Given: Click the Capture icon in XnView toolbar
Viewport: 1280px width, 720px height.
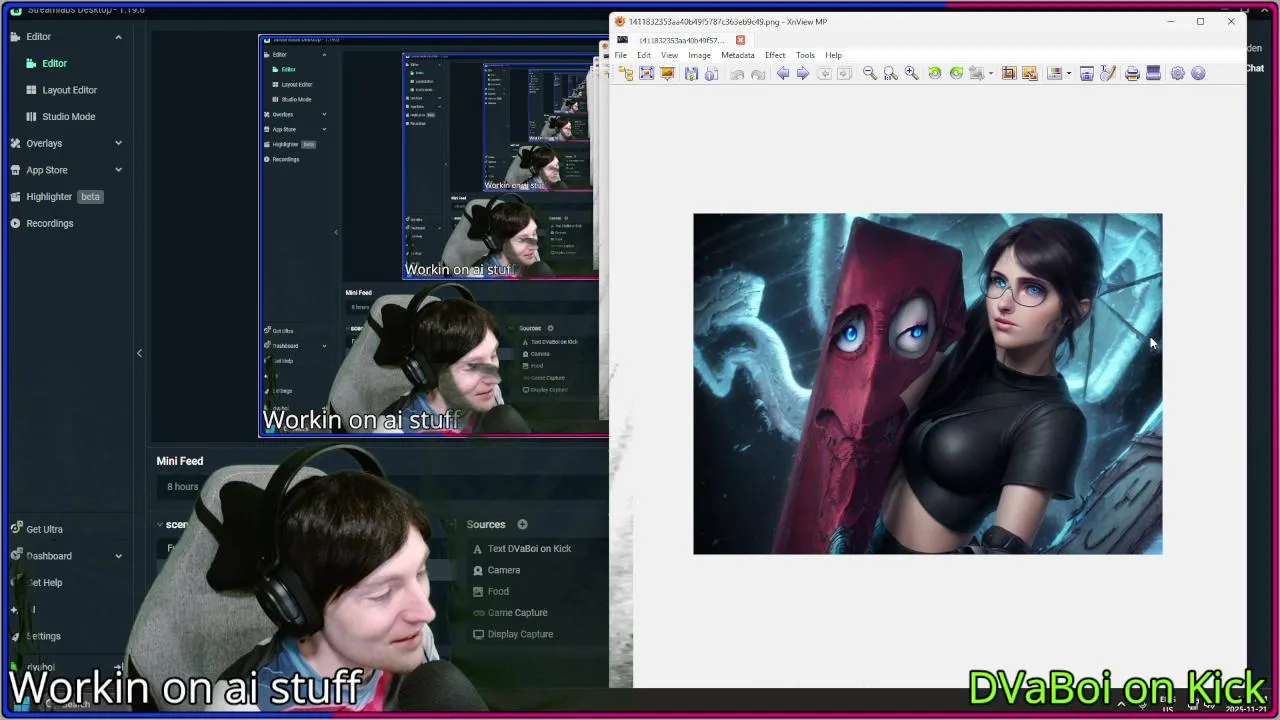Looking at the screenshot, I should (x=1087, y=73).
